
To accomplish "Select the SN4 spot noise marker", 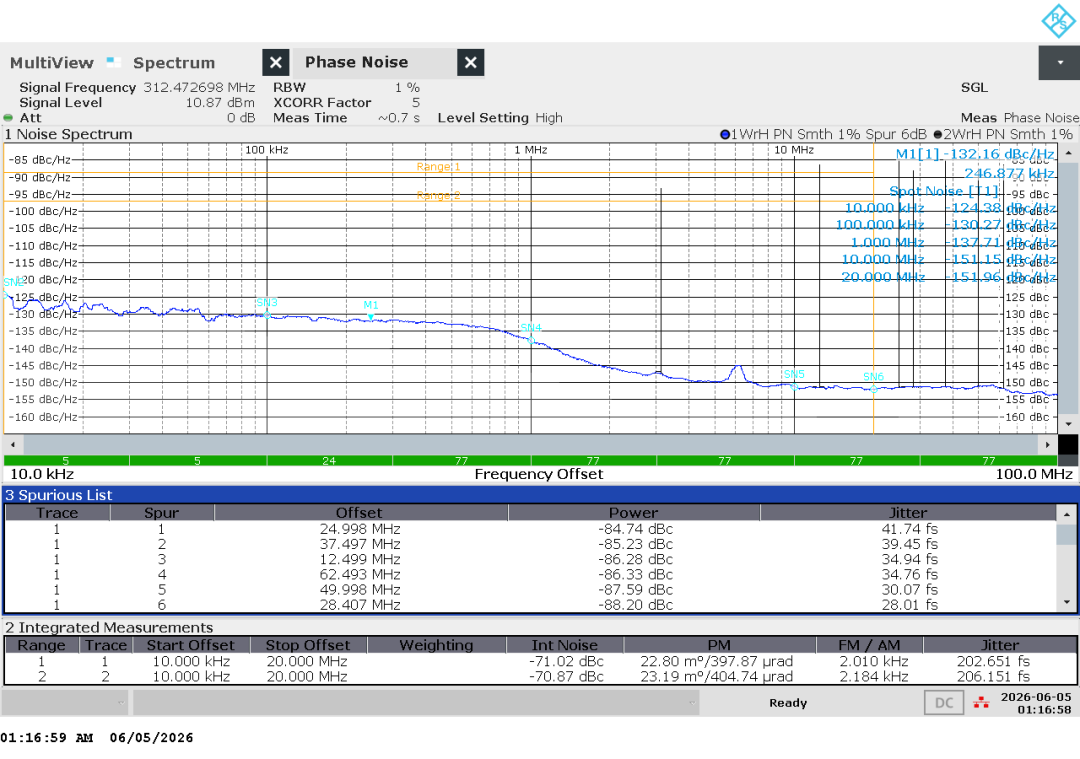I will pos(531,339).
